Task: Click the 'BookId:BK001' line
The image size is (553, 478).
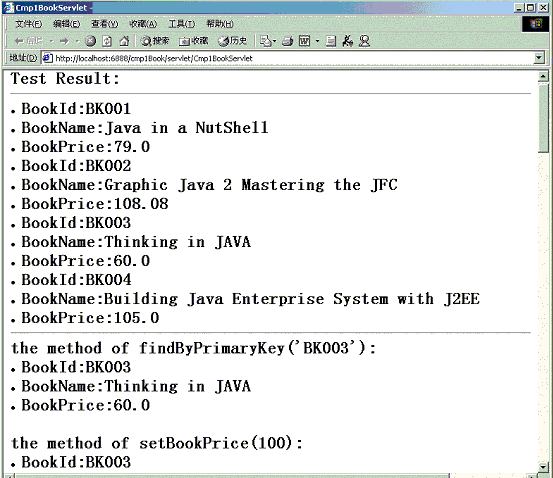Action: [x=76, y=109]
